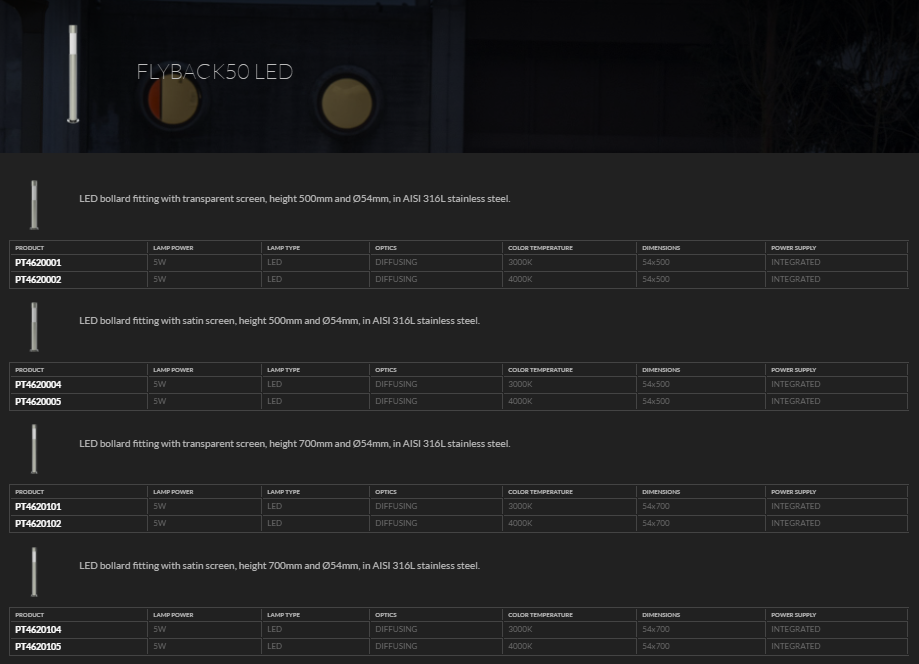Click the 3000K cell in the PT4620001 row
The width and height of the screenshot is (919, 664).
(520, 262)
